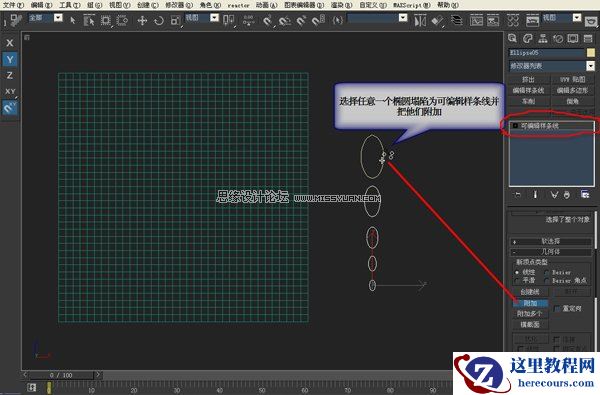Open the Modify command panel tab
Image resolution: width=600 pixels, height=395 pixels.
pyautogui.click(x=528, y=38)
